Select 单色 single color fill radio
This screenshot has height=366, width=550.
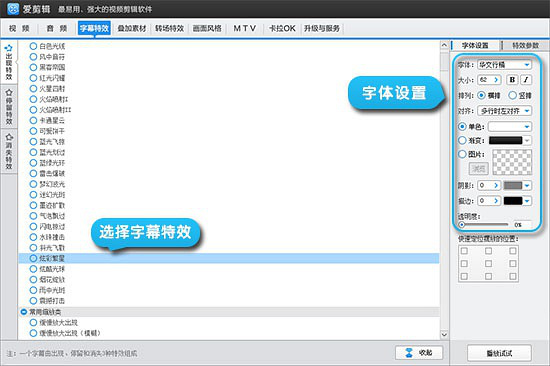(x=462, y=126)
